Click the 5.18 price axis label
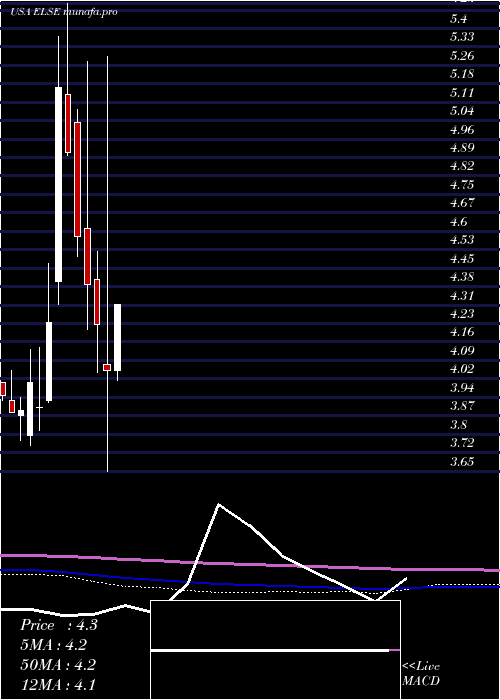The image size is (500, 700). 462,74
